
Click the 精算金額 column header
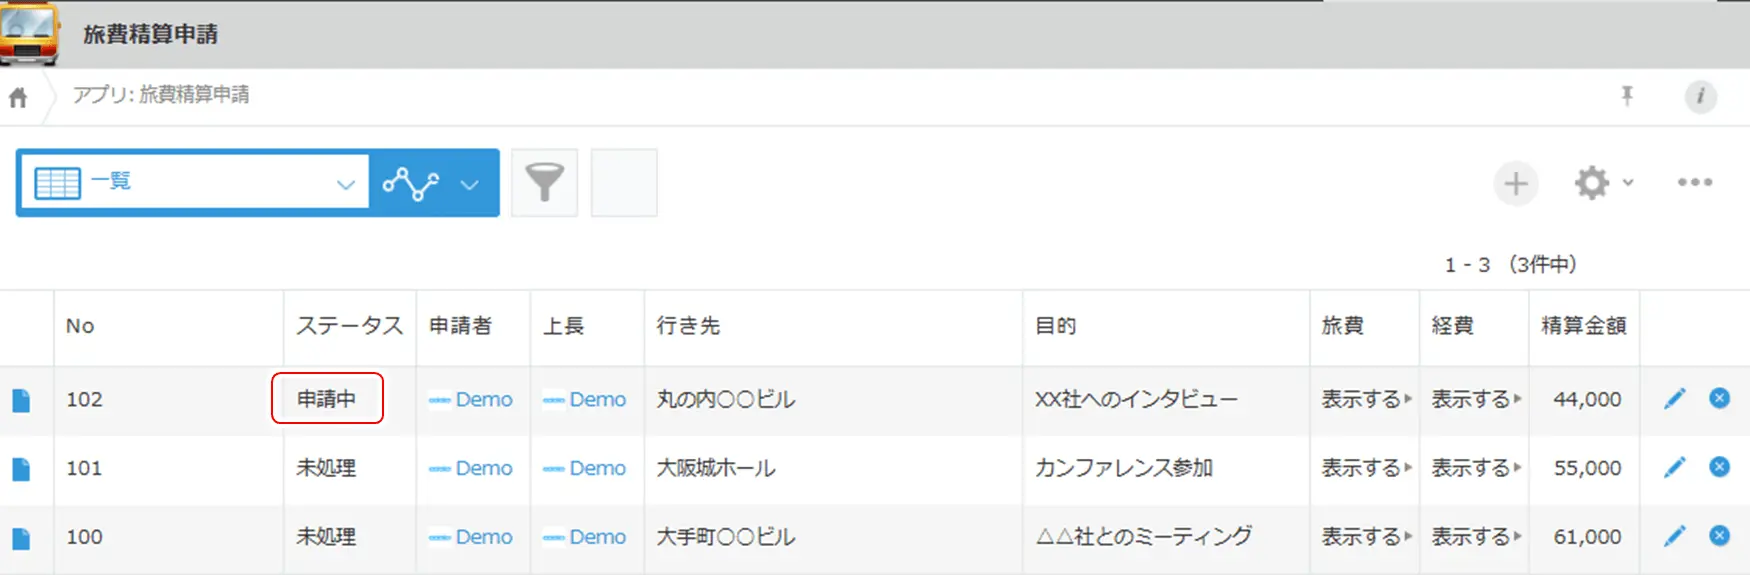coord(1583,326)
